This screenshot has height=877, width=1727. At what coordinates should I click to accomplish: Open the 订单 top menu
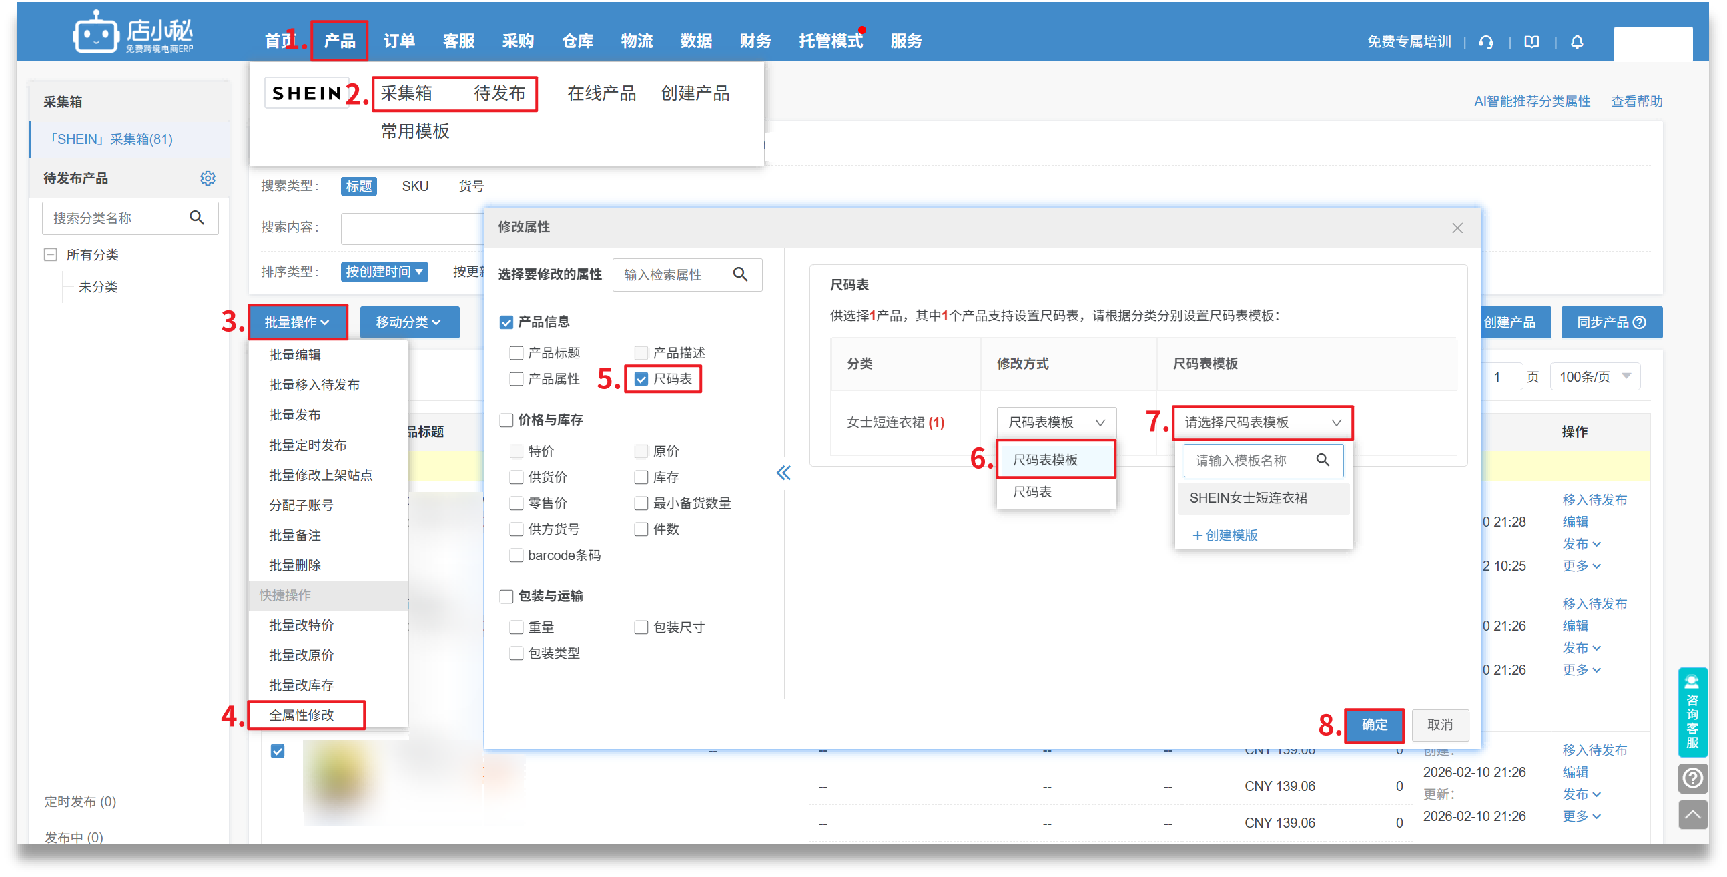coord(399,41)
